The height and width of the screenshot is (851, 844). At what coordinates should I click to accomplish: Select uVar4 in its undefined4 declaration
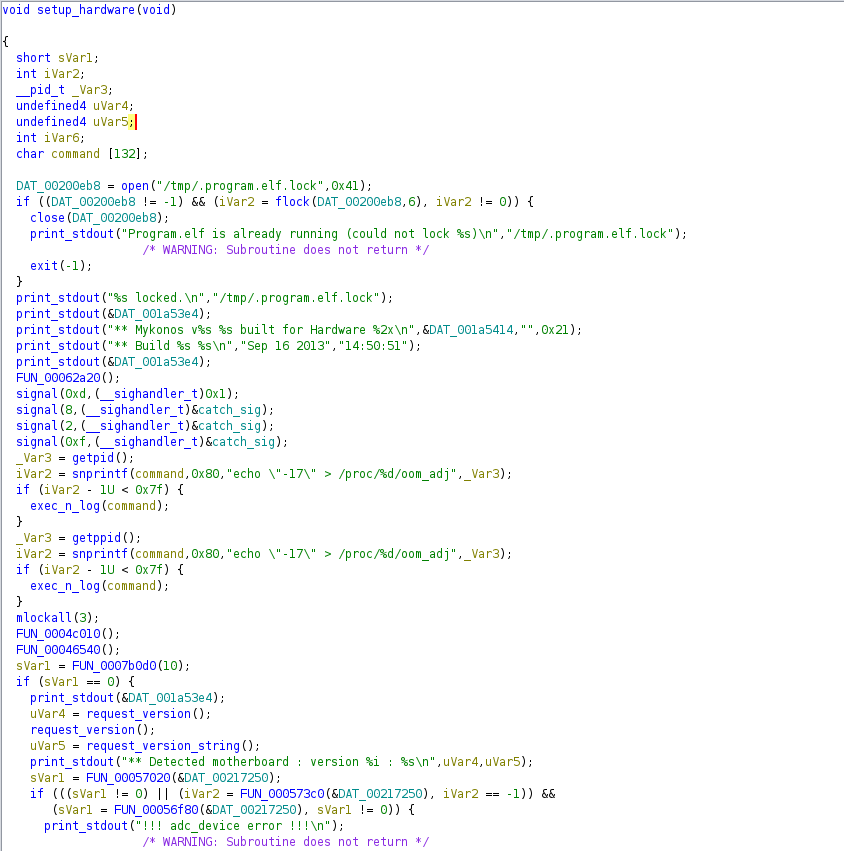pyautogui.click(x=110, y=106)
